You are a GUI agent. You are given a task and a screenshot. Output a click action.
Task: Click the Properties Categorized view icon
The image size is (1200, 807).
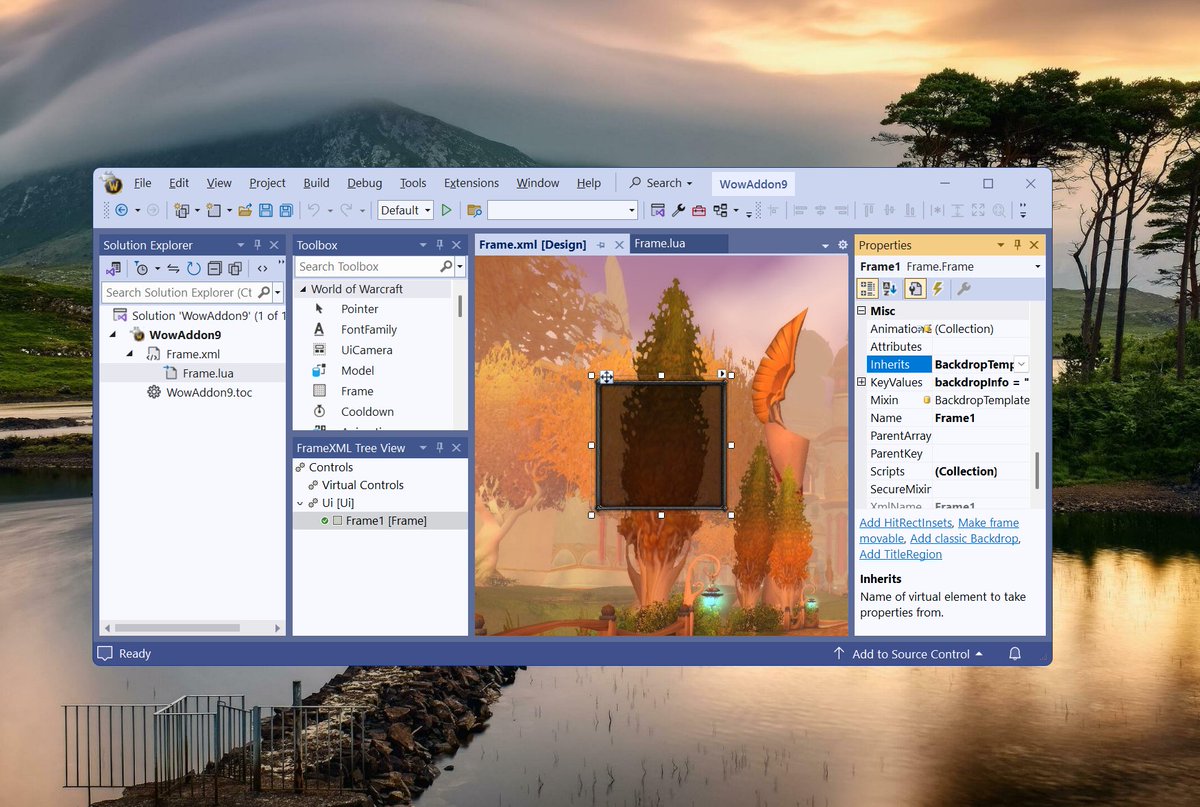[x=868, y=289]
